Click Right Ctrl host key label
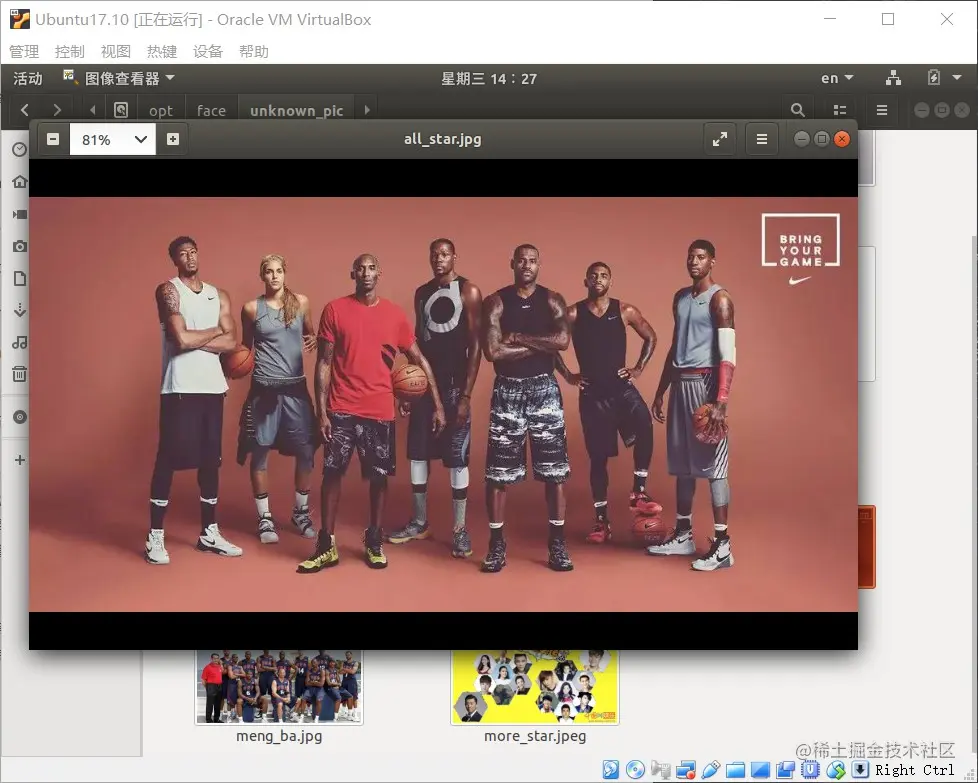The width and height of the screenshot is (978, 783). 914,770
